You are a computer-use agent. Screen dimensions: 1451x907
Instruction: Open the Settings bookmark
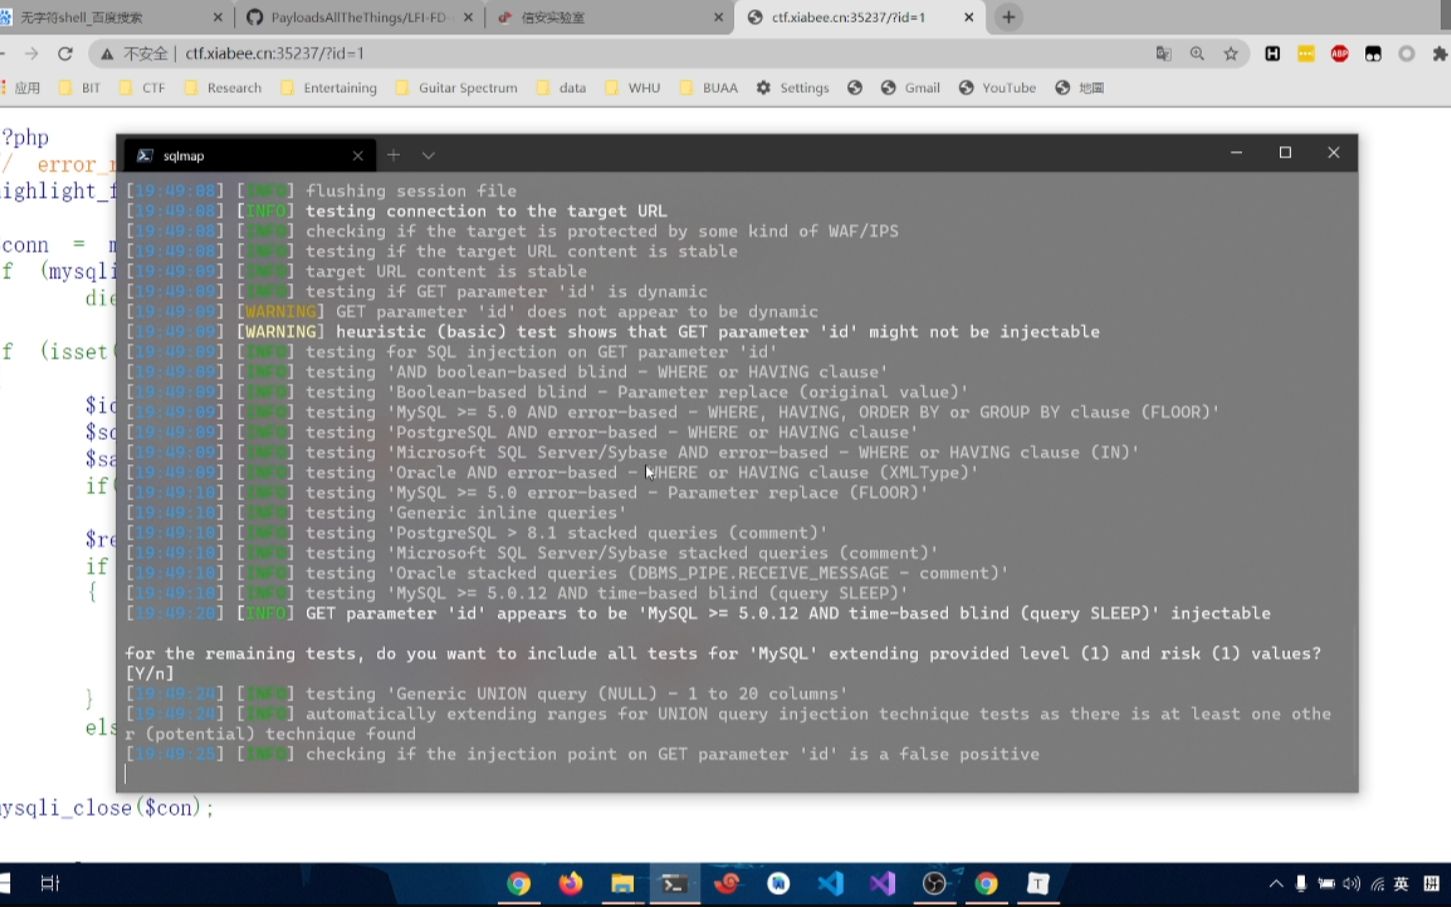click(x=793, y=88)
